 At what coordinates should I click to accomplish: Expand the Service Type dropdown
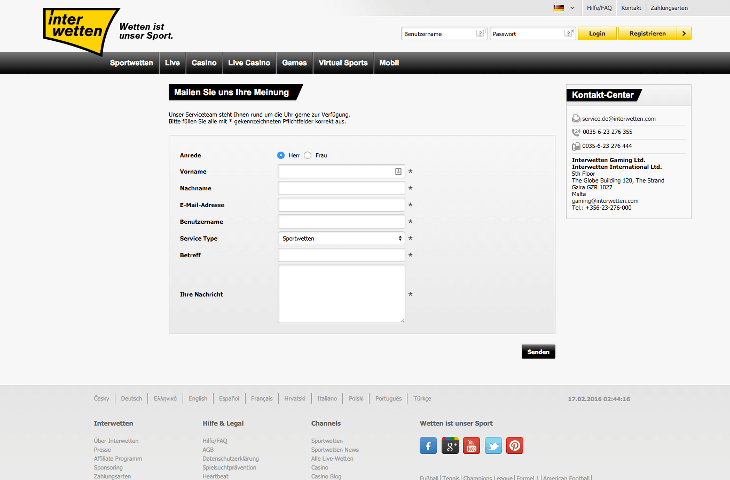(341, 239)
